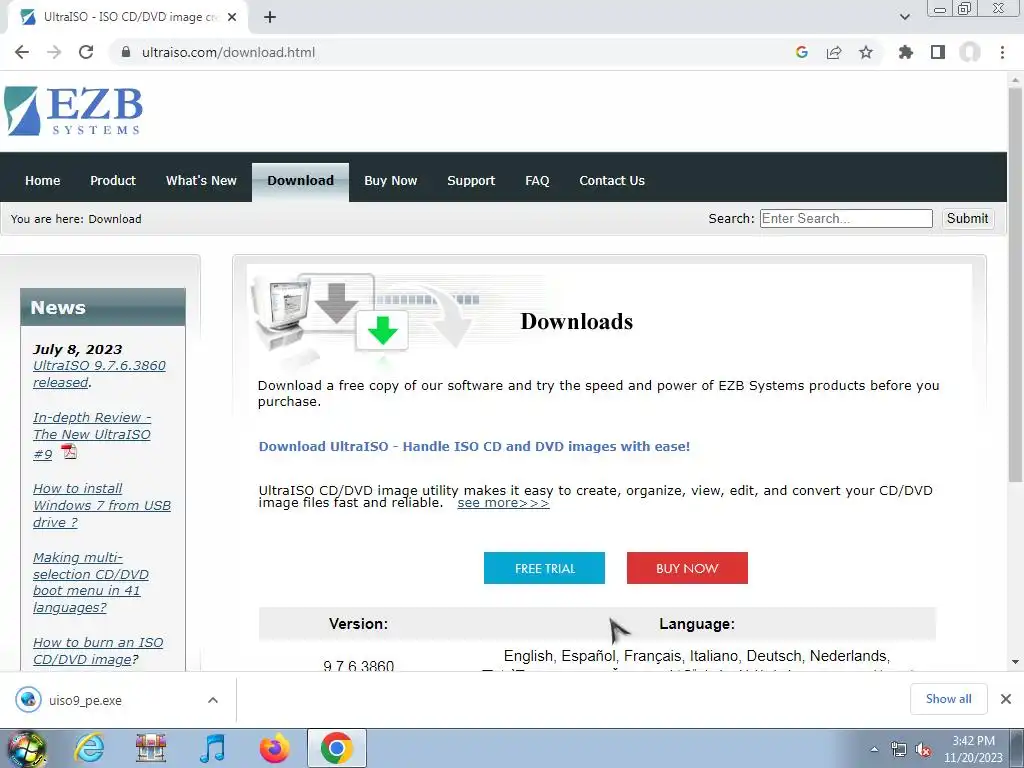
Task: Open the 'see more>>>' link
Action: click(x=503, y=503)
